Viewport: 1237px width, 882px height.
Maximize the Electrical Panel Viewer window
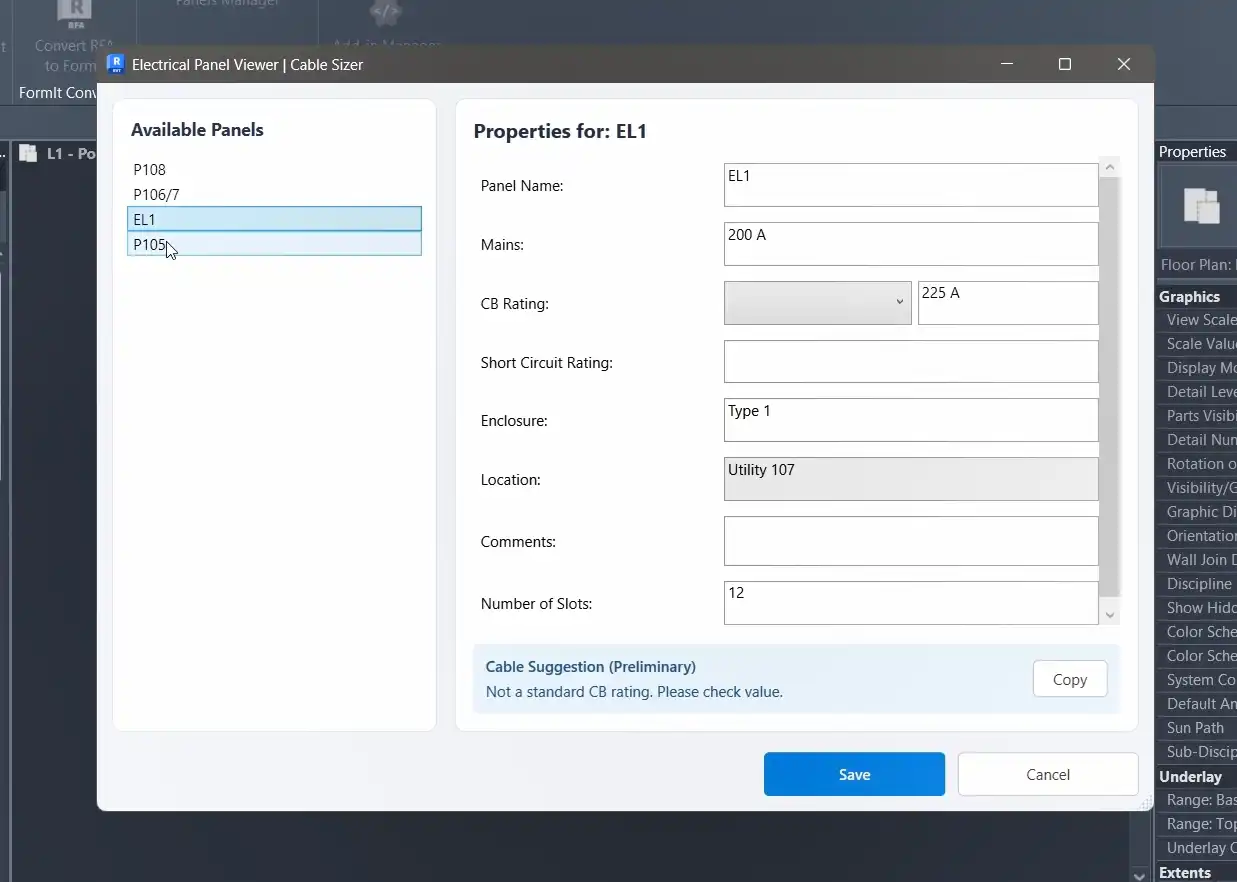click(1065, 64)
